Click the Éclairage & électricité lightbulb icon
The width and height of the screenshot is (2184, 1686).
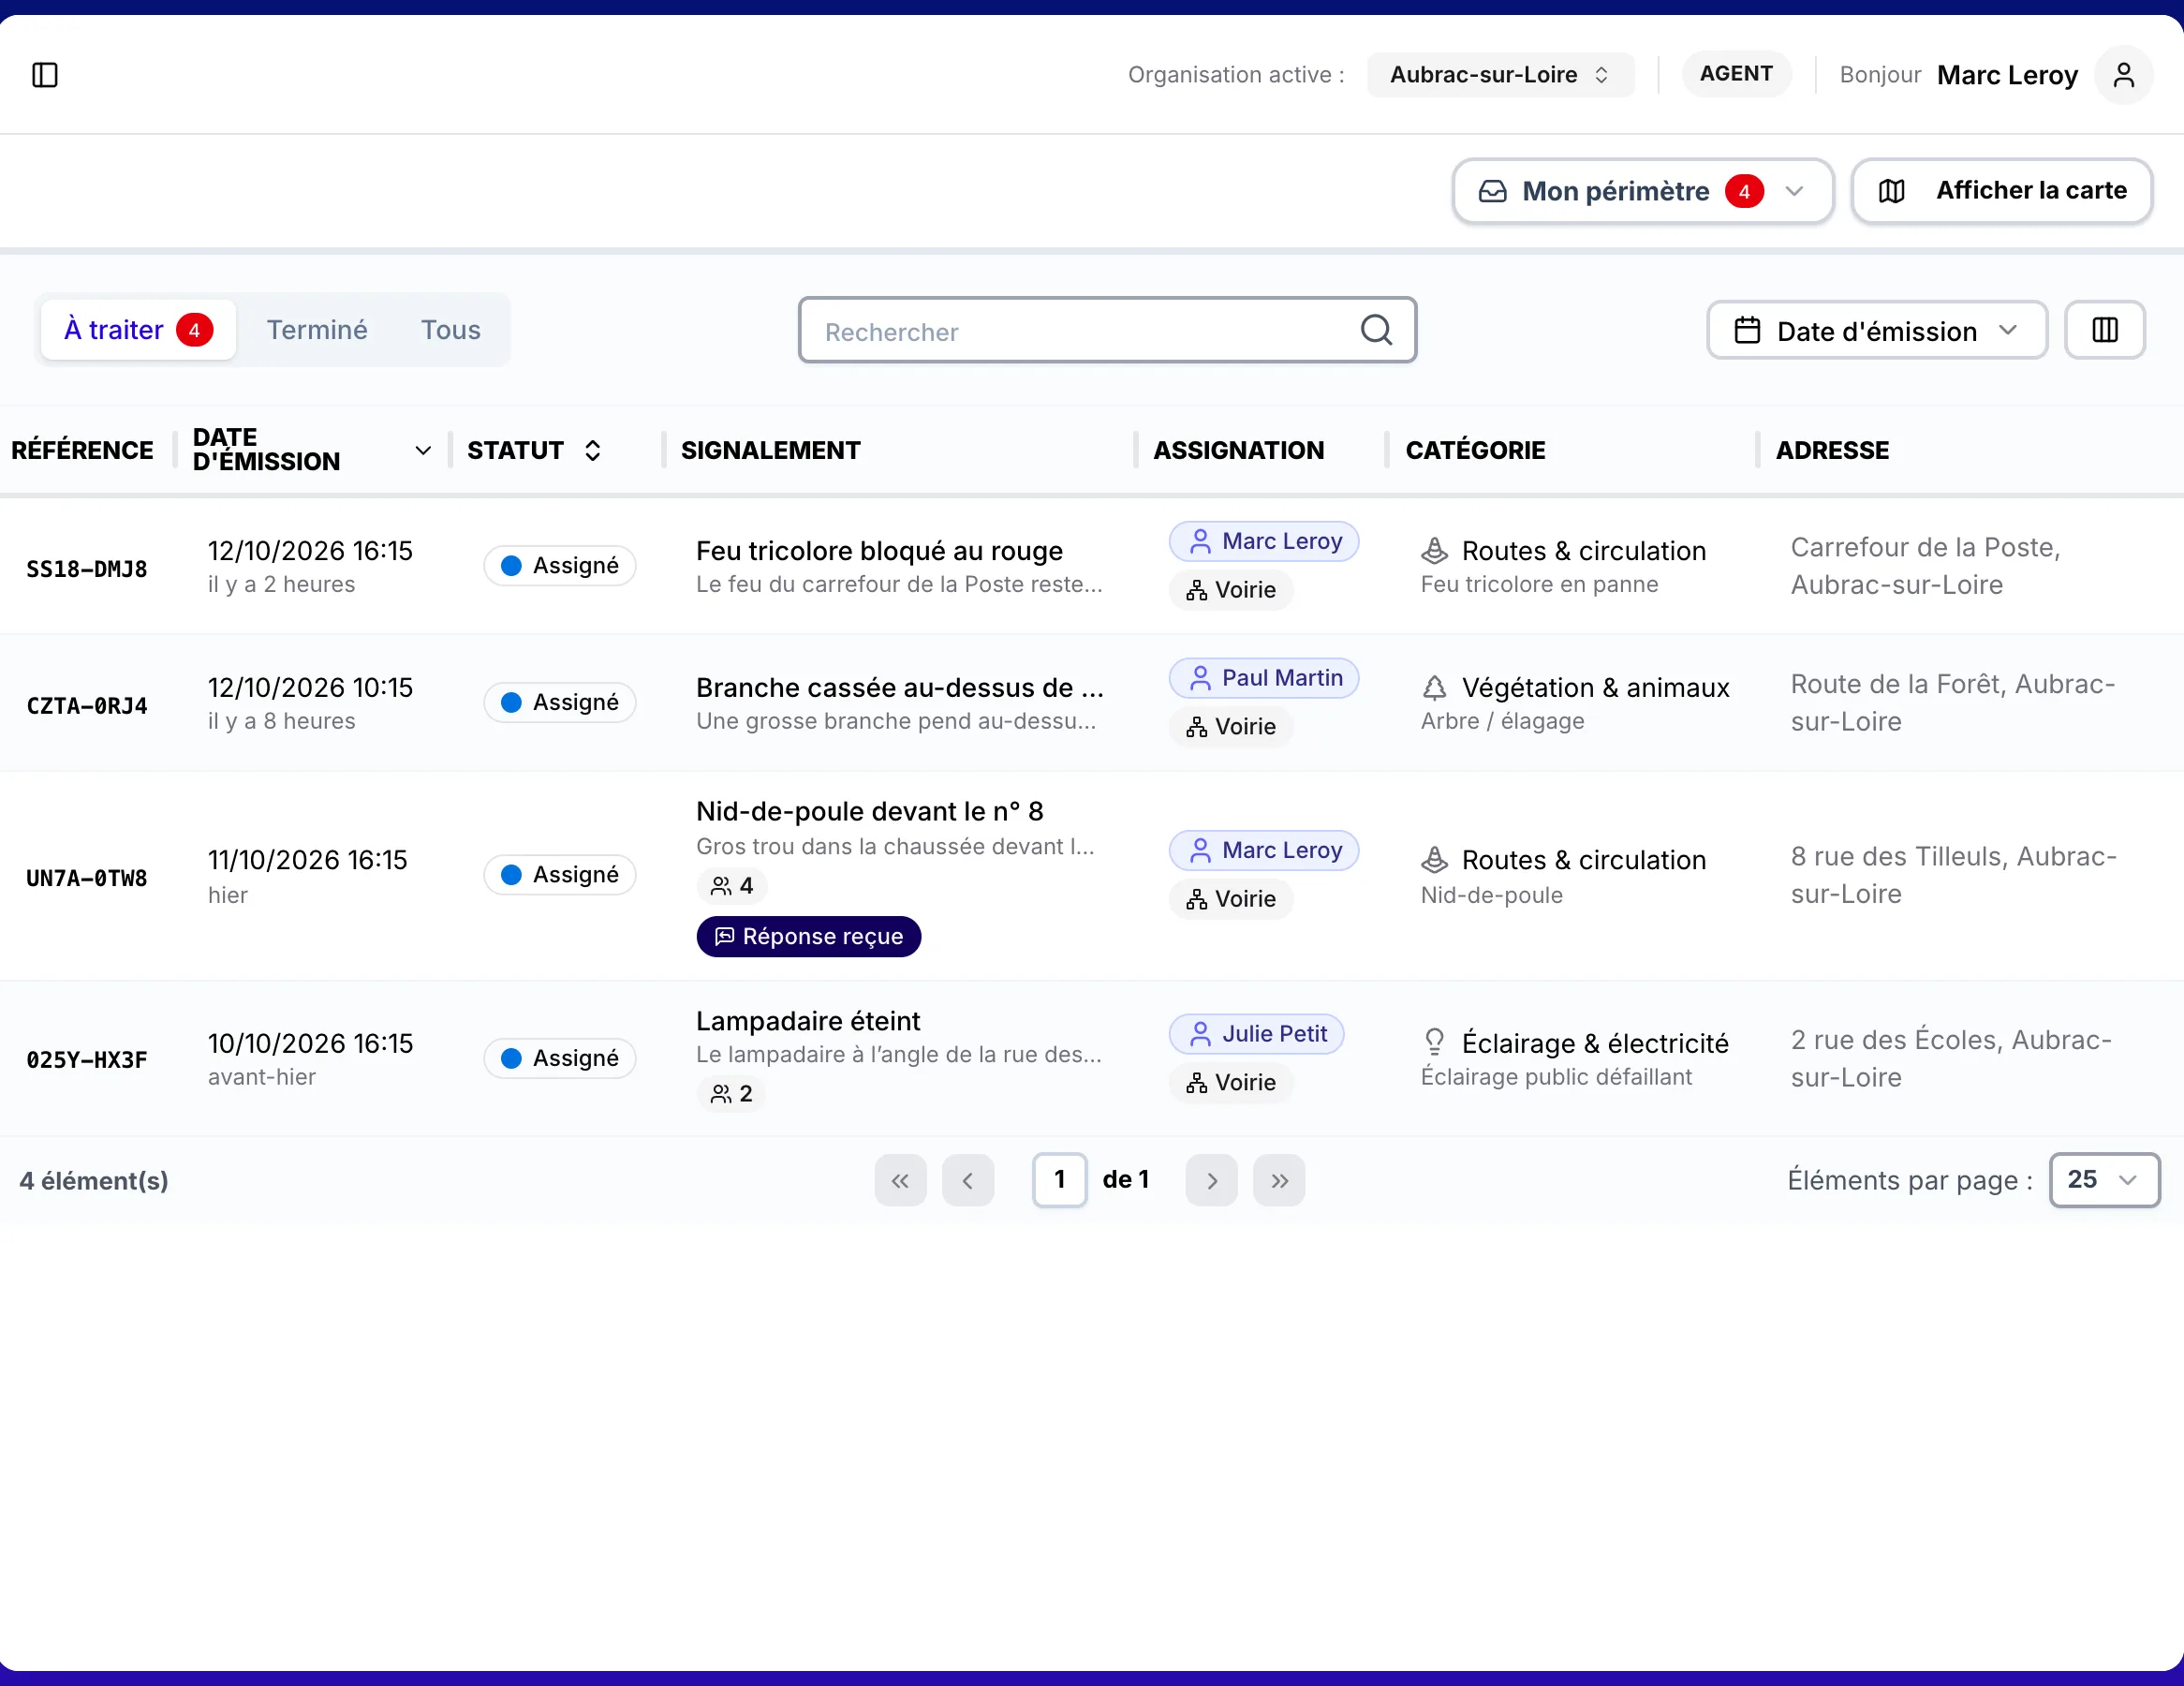pos(1434,1043)
